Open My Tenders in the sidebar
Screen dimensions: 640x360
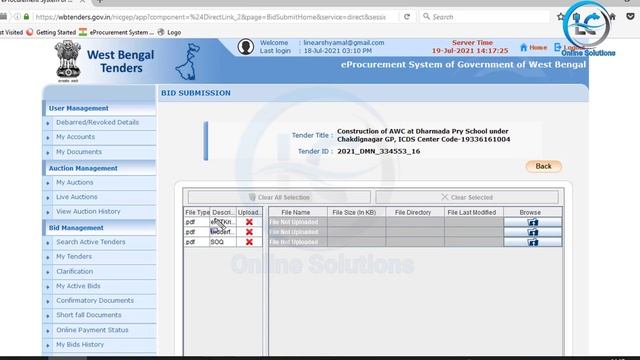[x=74, y=256]
